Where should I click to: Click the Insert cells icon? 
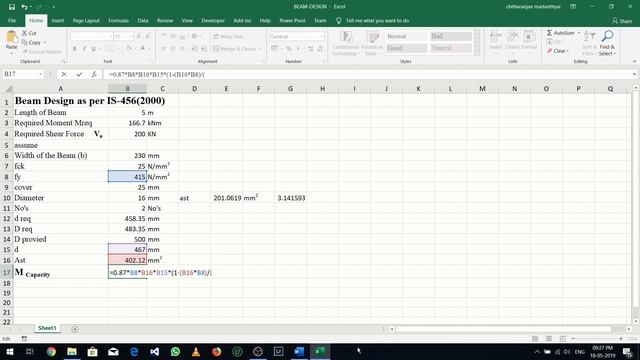[496, 37]
